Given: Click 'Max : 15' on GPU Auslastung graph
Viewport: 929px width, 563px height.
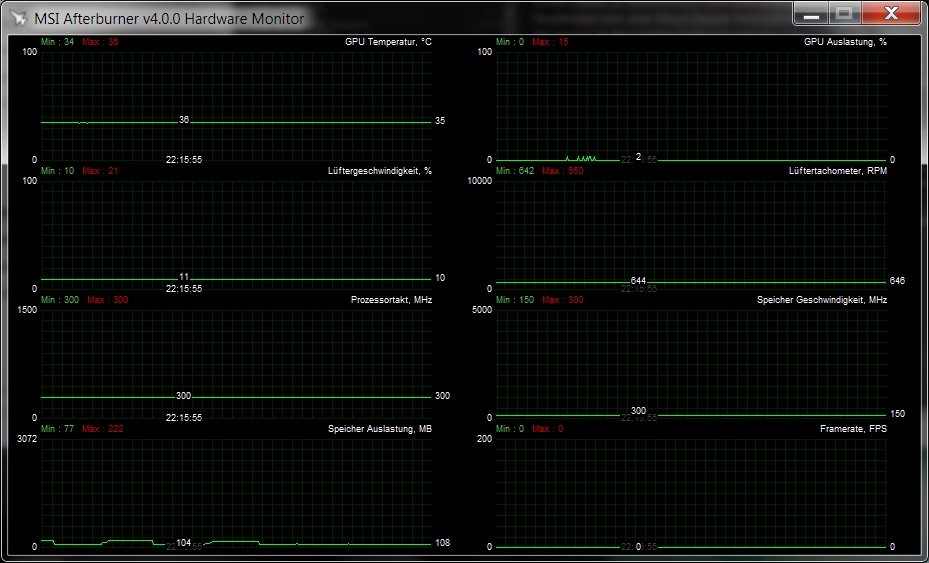Looking at the screenshot, I should point(550,42).
